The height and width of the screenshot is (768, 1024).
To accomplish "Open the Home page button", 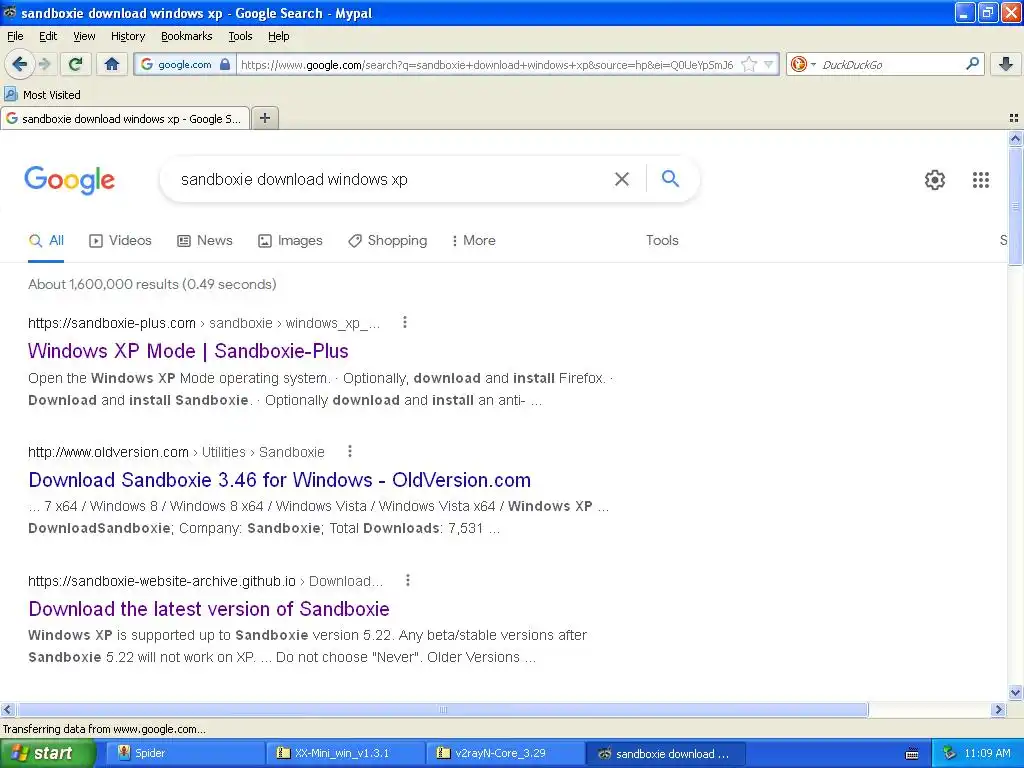I will click(x=112, y=64).
